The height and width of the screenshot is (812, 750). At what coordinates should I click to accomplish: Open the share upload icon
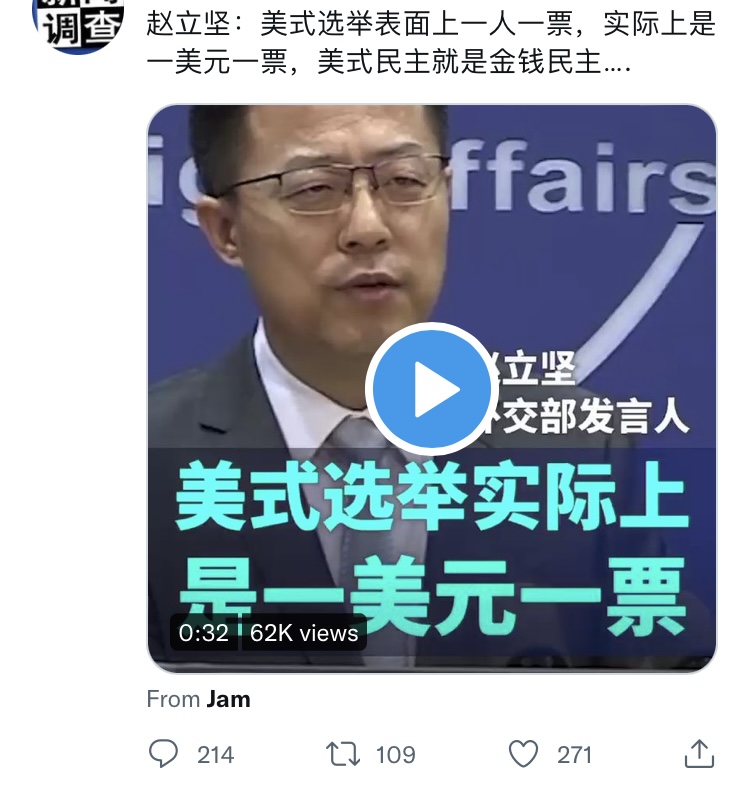pos(699,753)
